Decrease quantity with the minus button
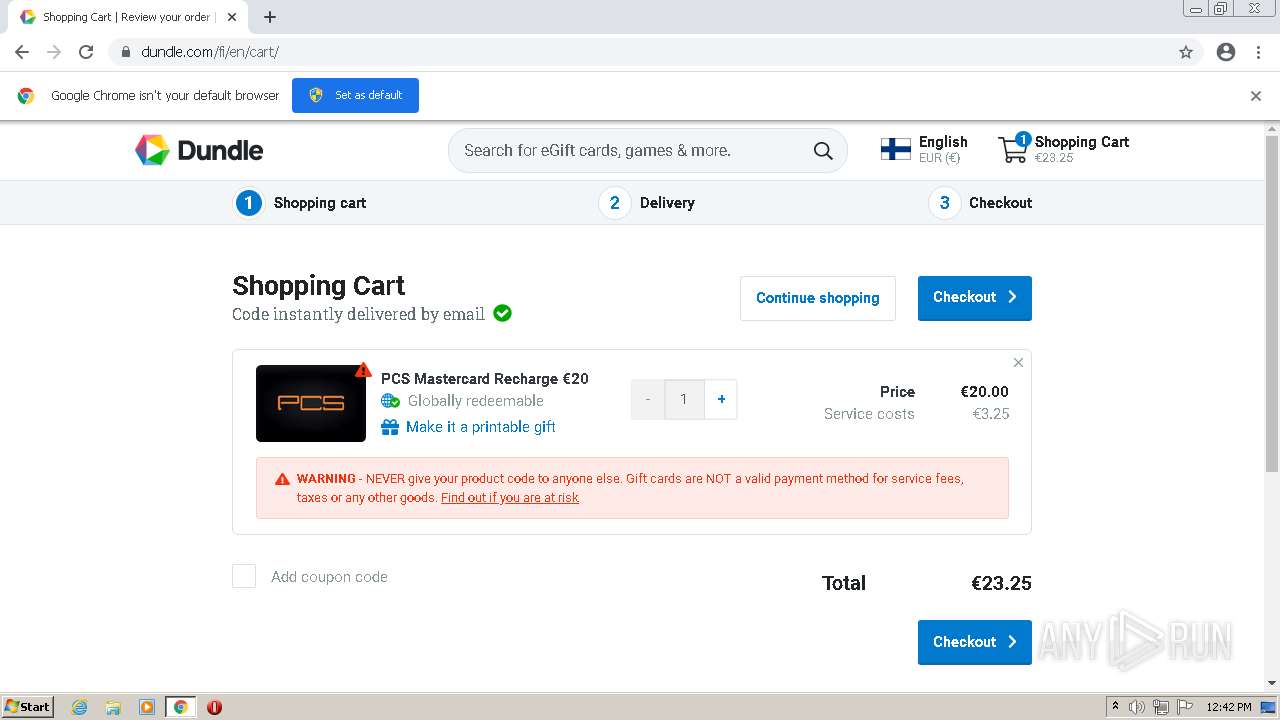This screenshot has width=1280, height=720. tap(648, 399)
